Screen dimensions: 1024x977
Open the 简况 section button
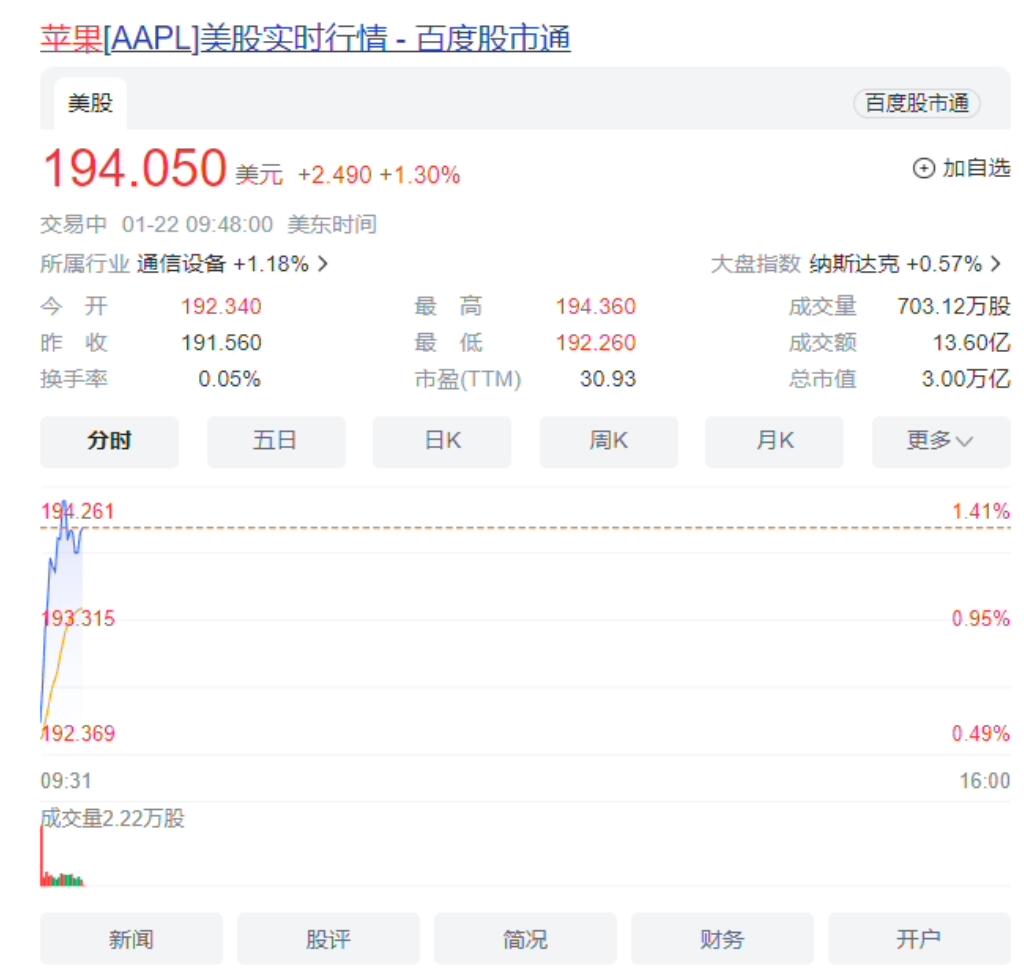(525, 939)
